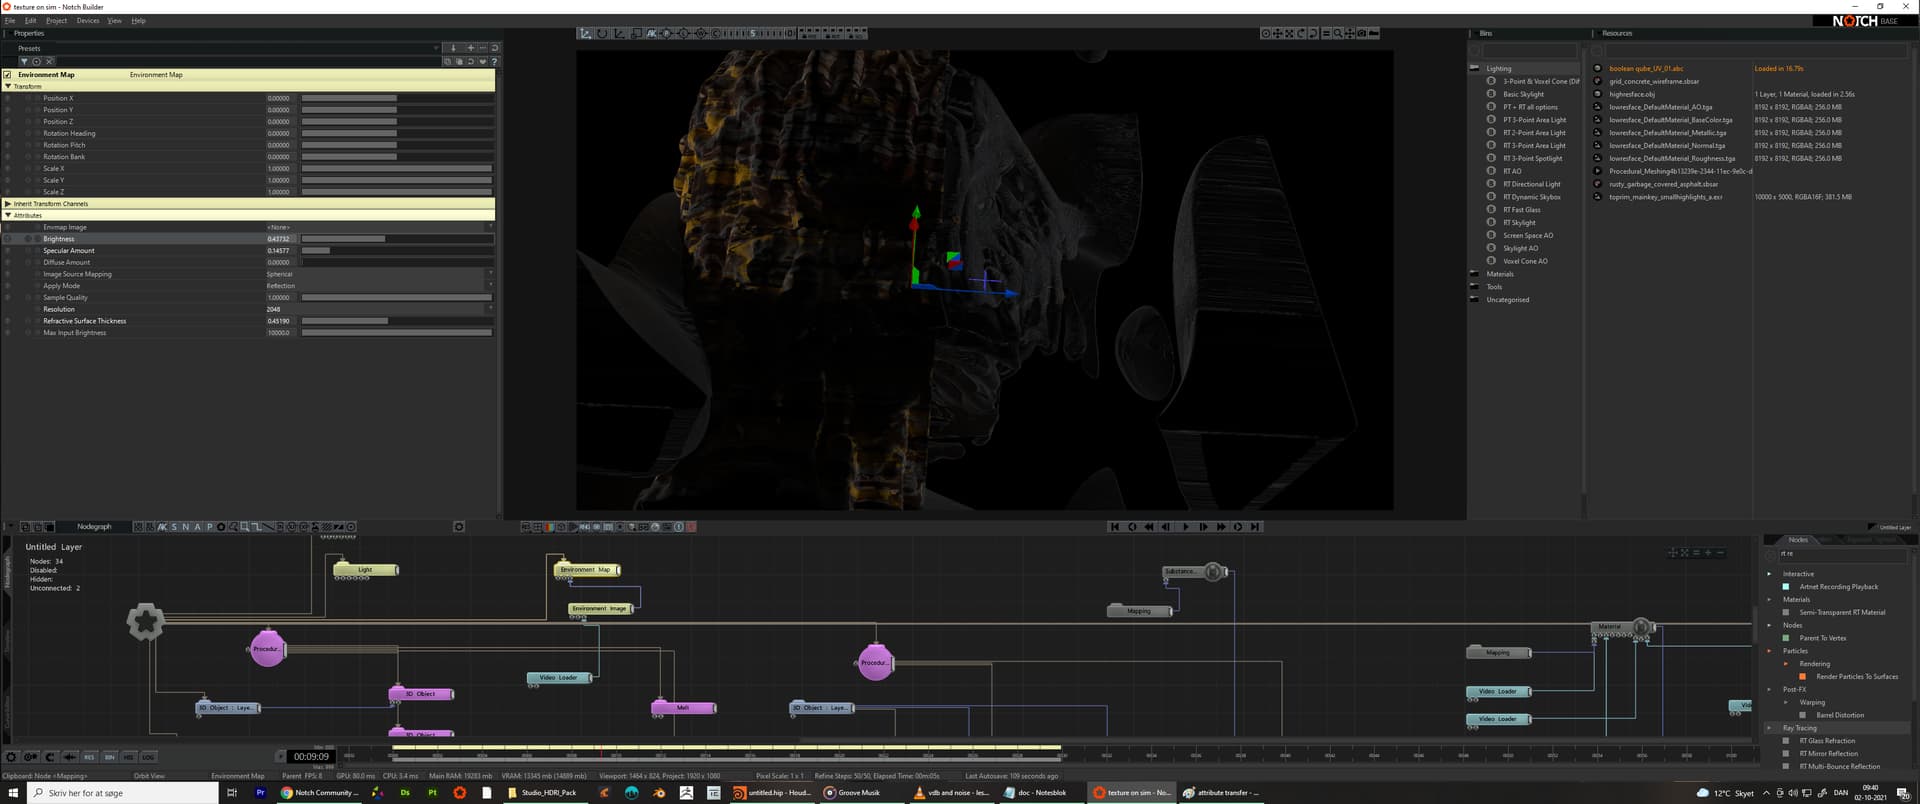
Task: Click the Light node in the nodegraph
Action: pos(365,570)
